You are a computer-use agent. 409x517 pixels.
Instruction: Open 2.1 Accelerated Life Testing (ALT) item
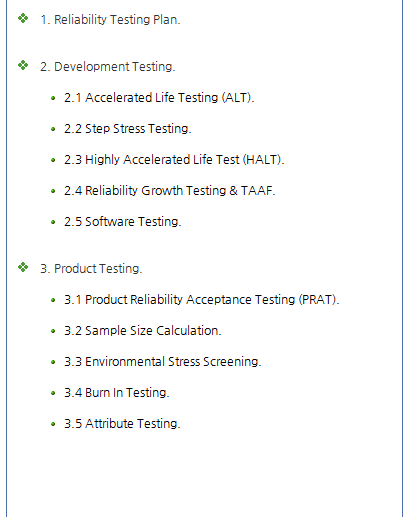point(159,98)
